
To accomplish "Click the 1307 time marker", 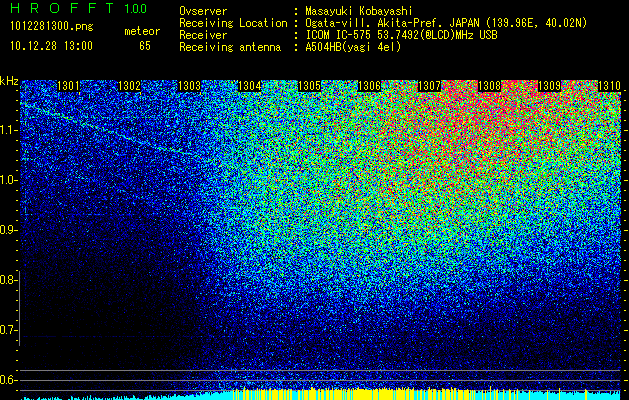I will (429, 86).
